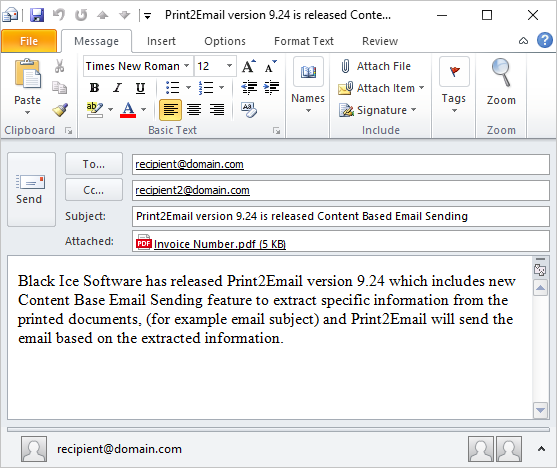Toggle italic formatting
557x468 pixels.
pyautogui.click(x=117, y=87)
